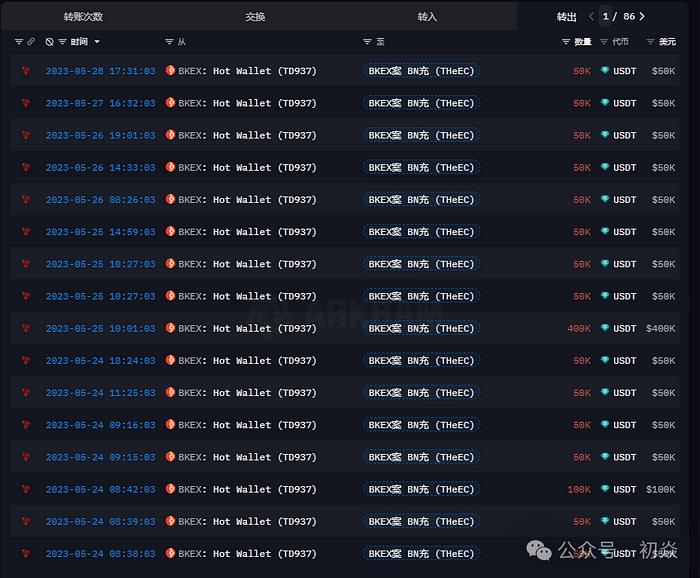Click USDT icon on 2023-05-28 17:31:03 row
700x578 pixels.
(x=605, y=71)
